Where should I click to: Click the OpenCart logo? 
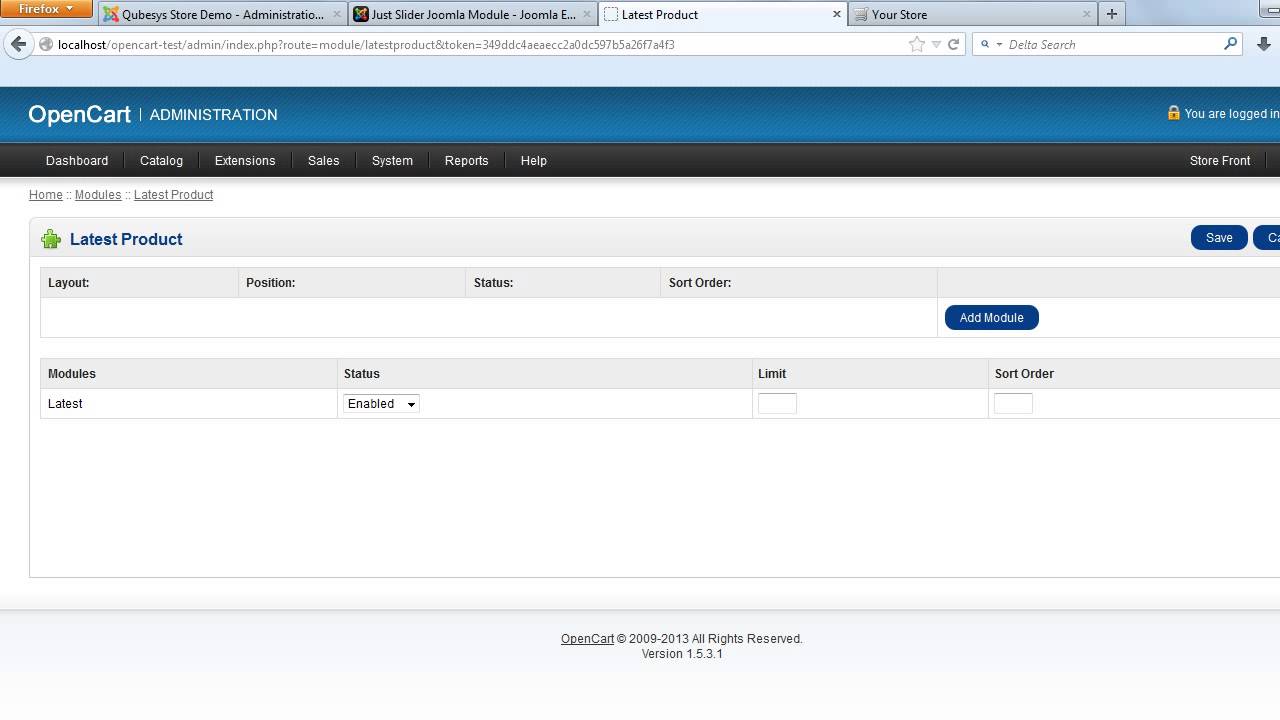[x=80, y=114]
